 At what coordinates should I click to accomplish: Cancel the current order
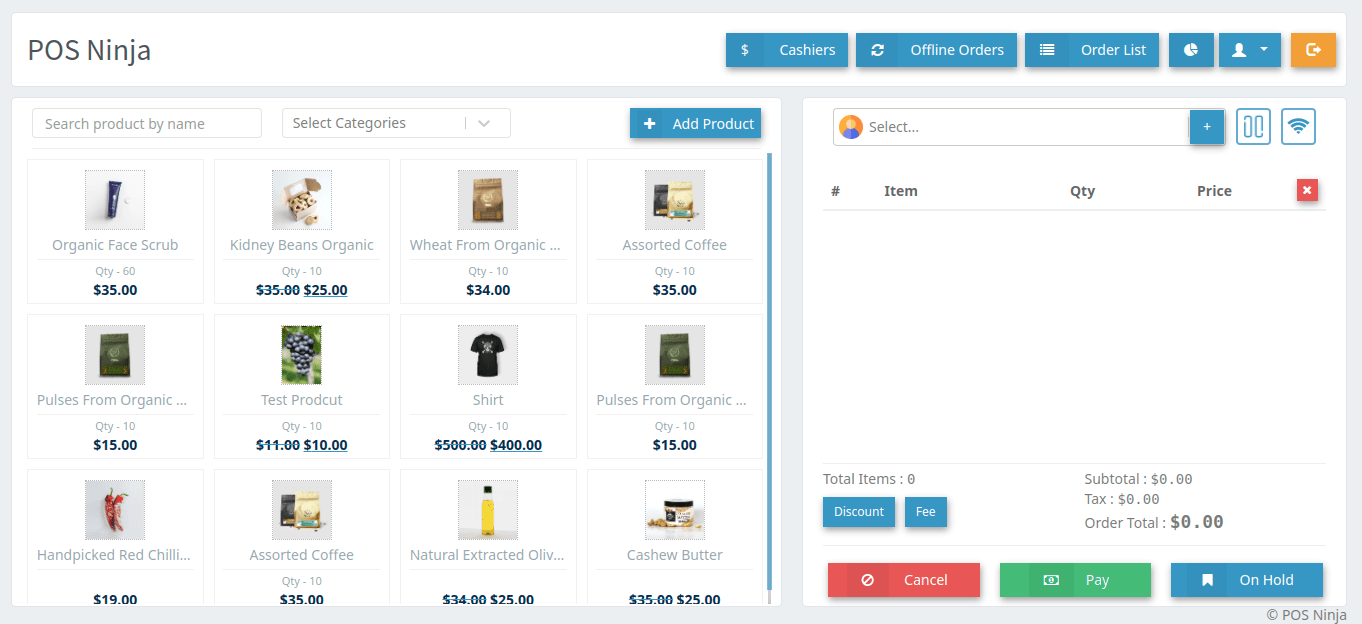tap(903, 580)
